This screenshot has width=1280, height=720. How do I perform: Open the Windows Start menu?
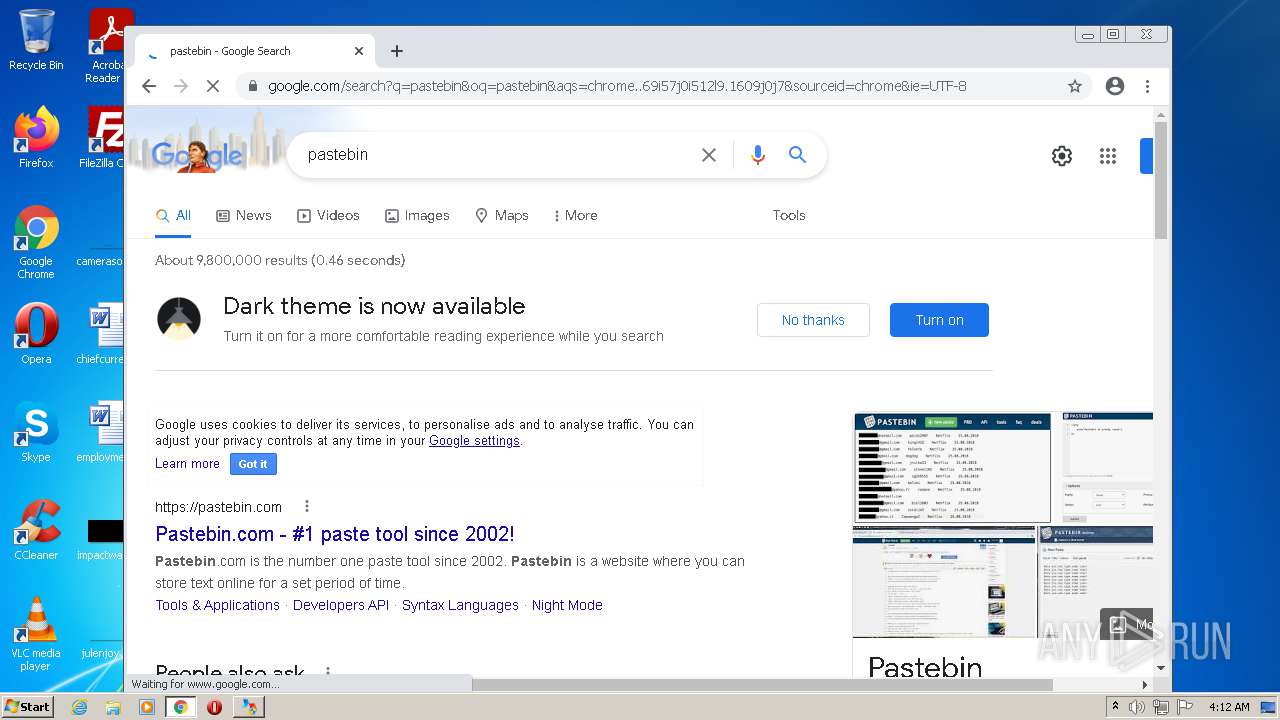[27, 706]
